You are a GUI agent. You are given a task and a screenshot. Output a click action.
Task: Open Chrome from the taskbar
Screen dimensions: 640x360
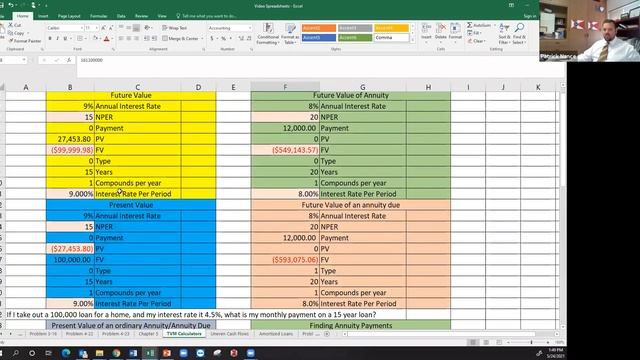coord(116,353)
